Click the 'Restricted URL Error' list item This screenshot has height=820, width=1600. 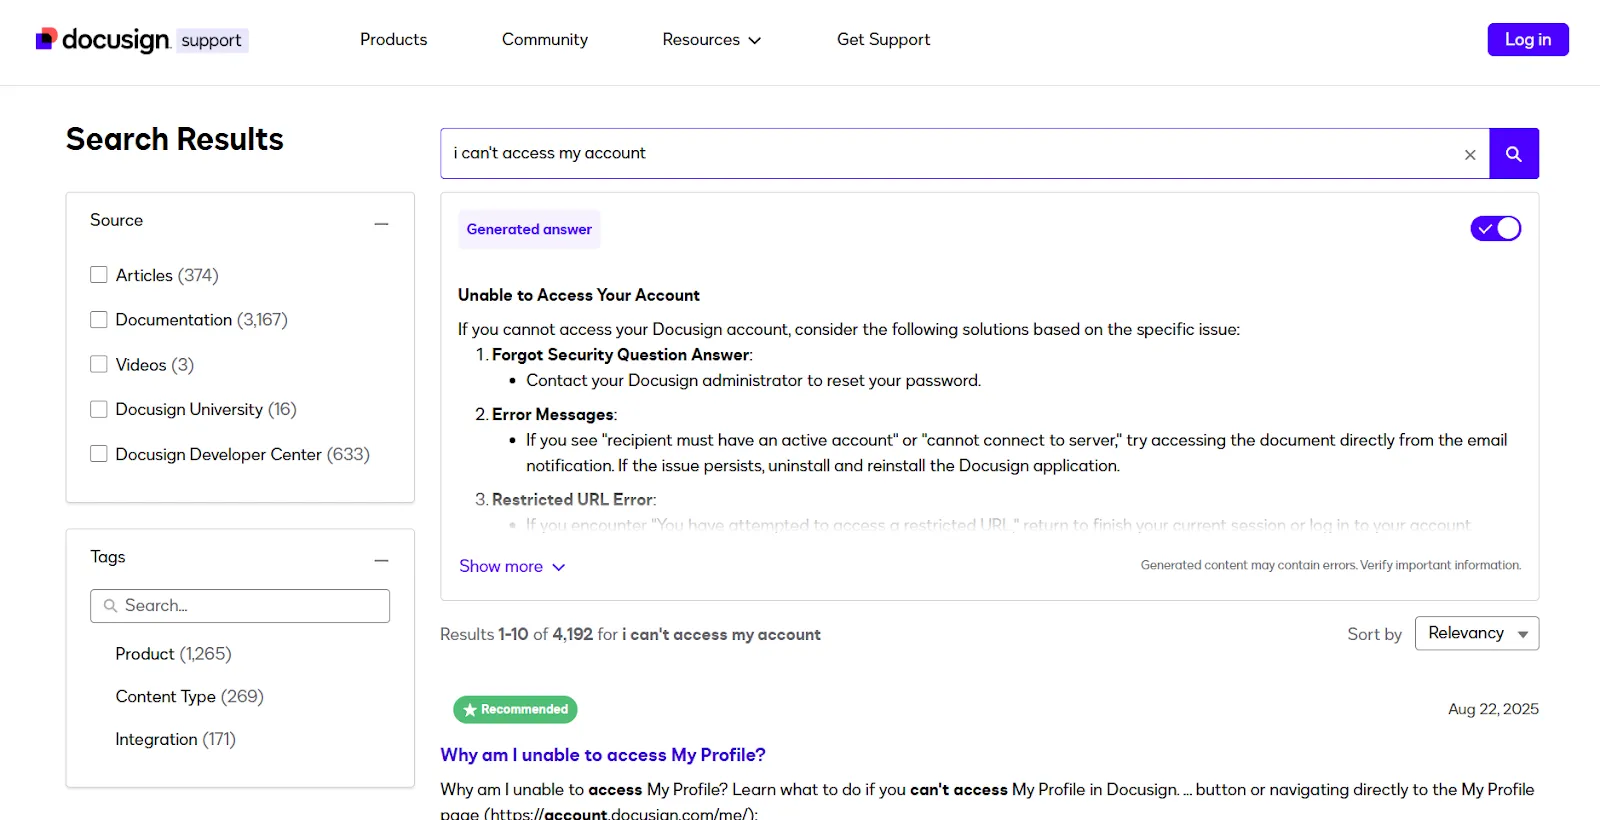[574, 499]
